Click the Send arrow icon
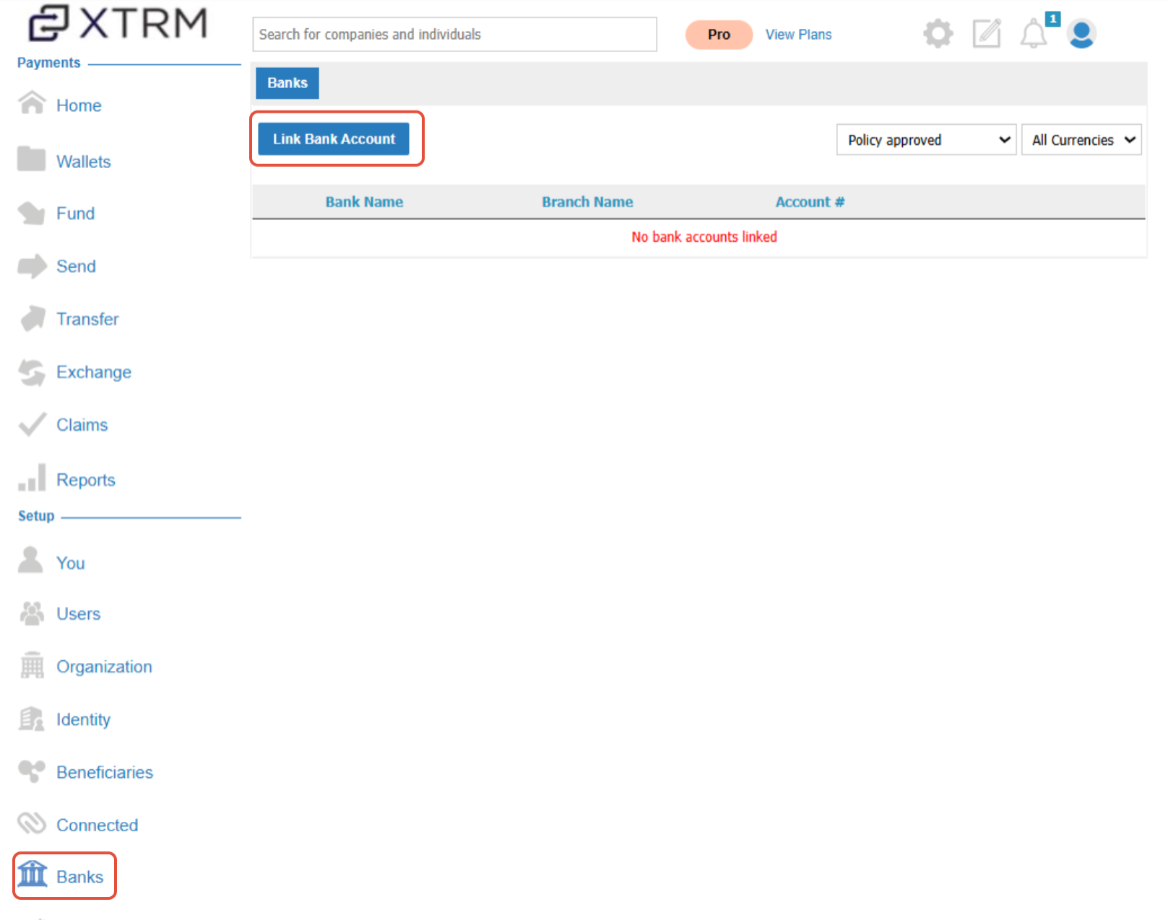 pyautogui.click(x=32, y=266)
